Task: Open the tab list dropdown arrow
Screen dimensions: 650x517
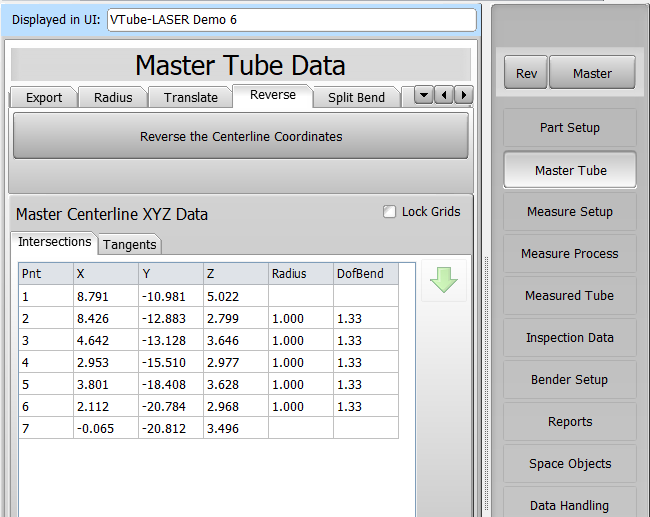Action: [x=424, y=95]
